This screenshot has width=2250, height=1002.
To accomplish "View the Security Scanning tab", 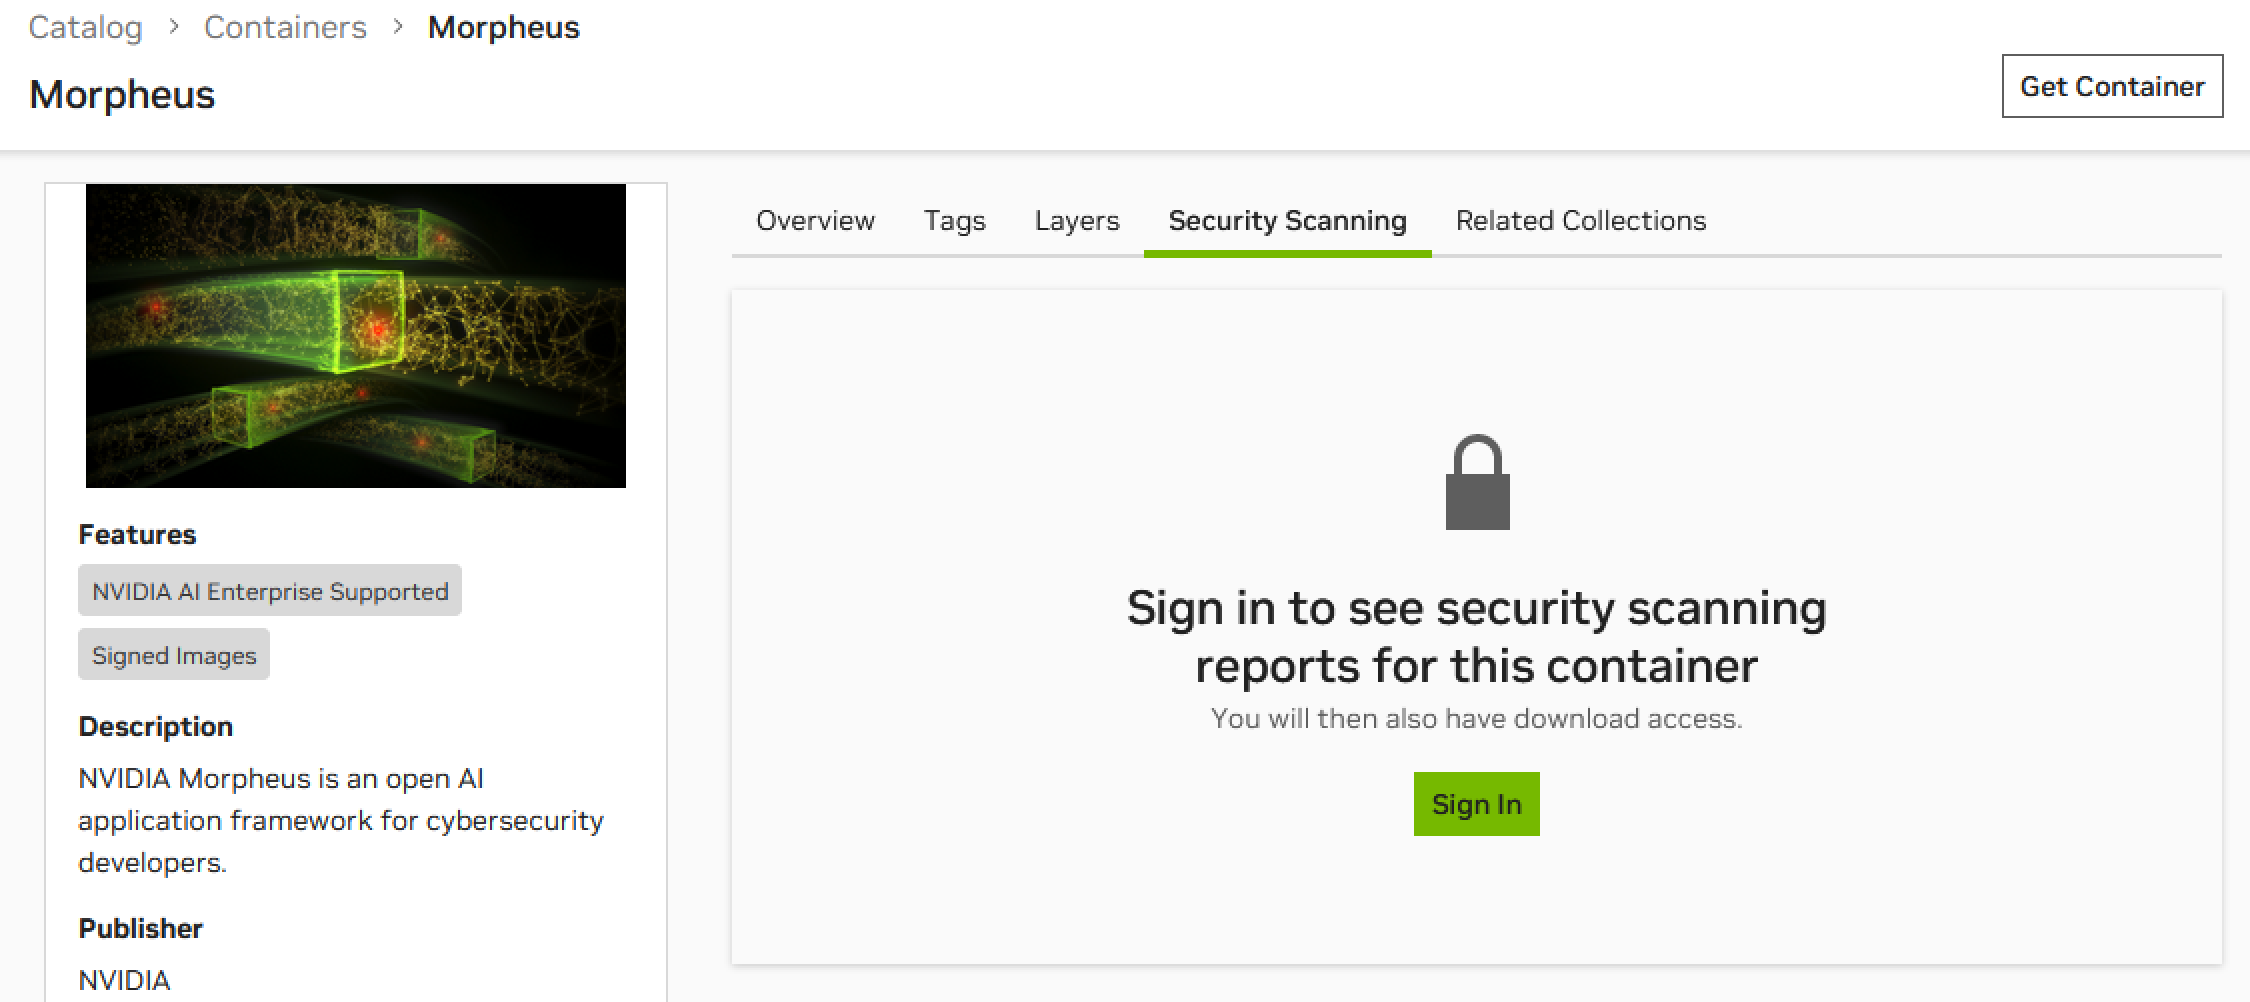I will coord(1287,220).
